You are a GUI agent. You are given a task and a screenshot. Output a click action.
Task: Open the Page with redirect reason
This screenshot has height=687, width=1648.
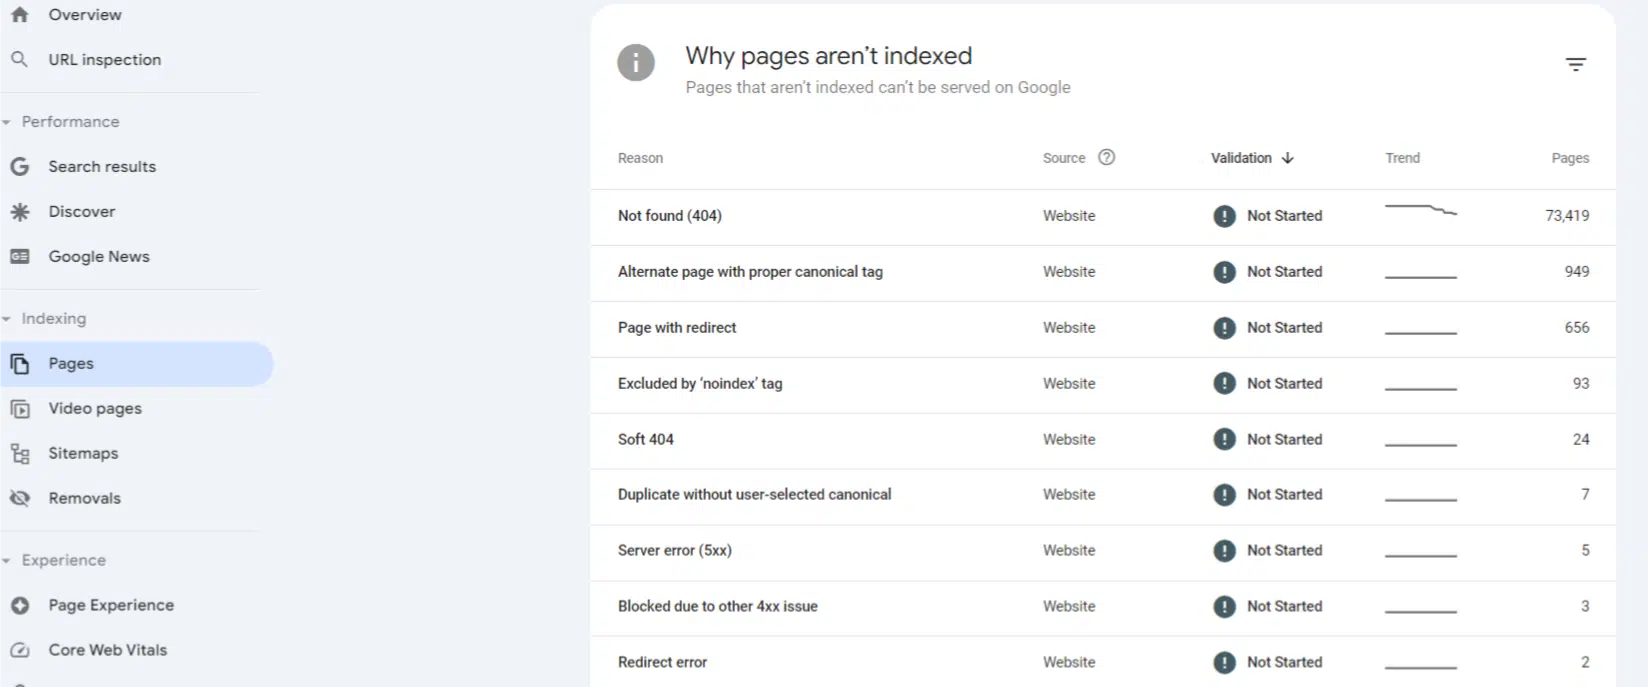click(677, 328)
